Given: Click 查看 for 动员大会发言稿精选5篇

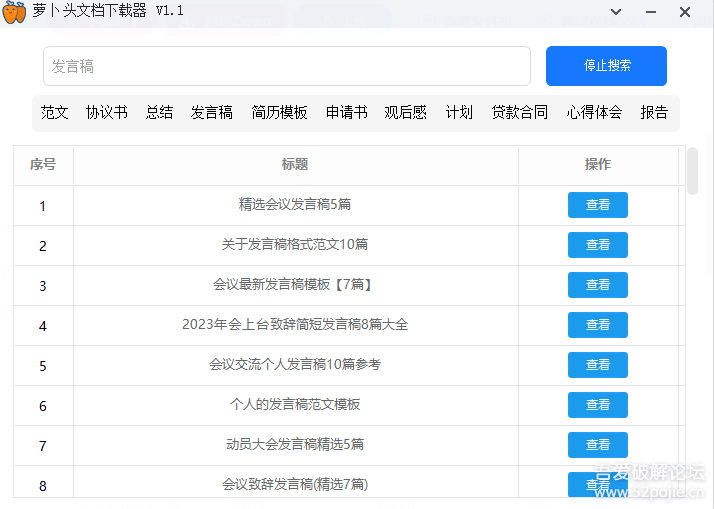Looking at the screenshot, I should pyautogui.click(x=597, y=445).
